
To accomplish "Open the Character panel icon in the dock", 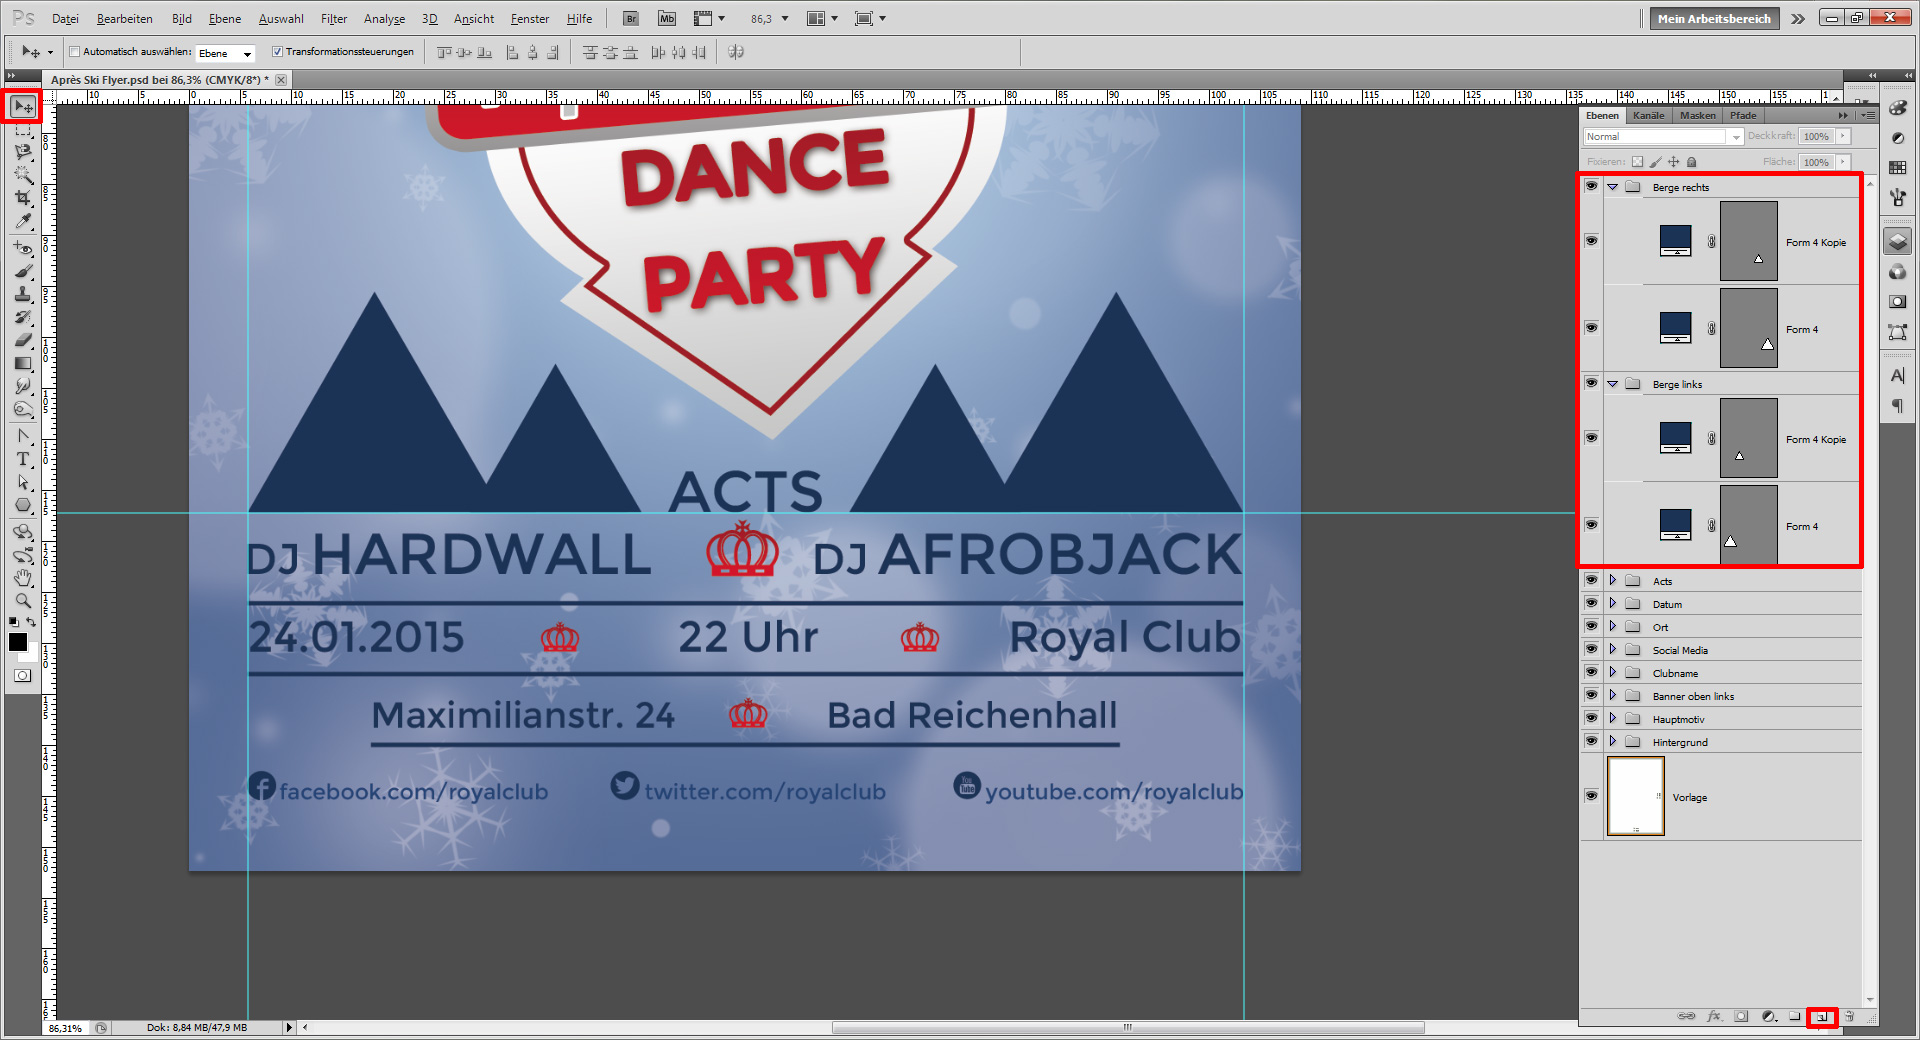I will click(x=1897, y=375).
